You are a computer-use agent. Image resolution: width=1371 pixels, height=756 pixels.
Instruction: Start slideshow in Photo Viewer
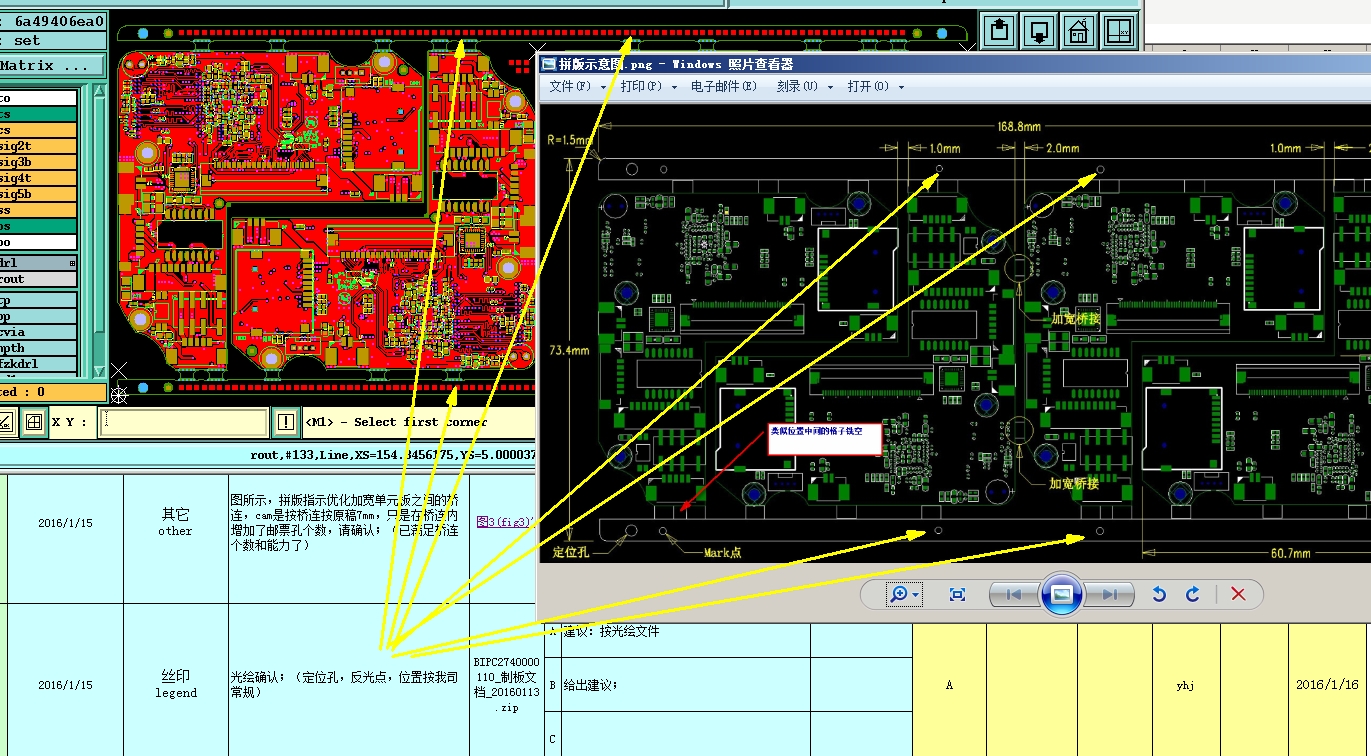[1061, 594]
